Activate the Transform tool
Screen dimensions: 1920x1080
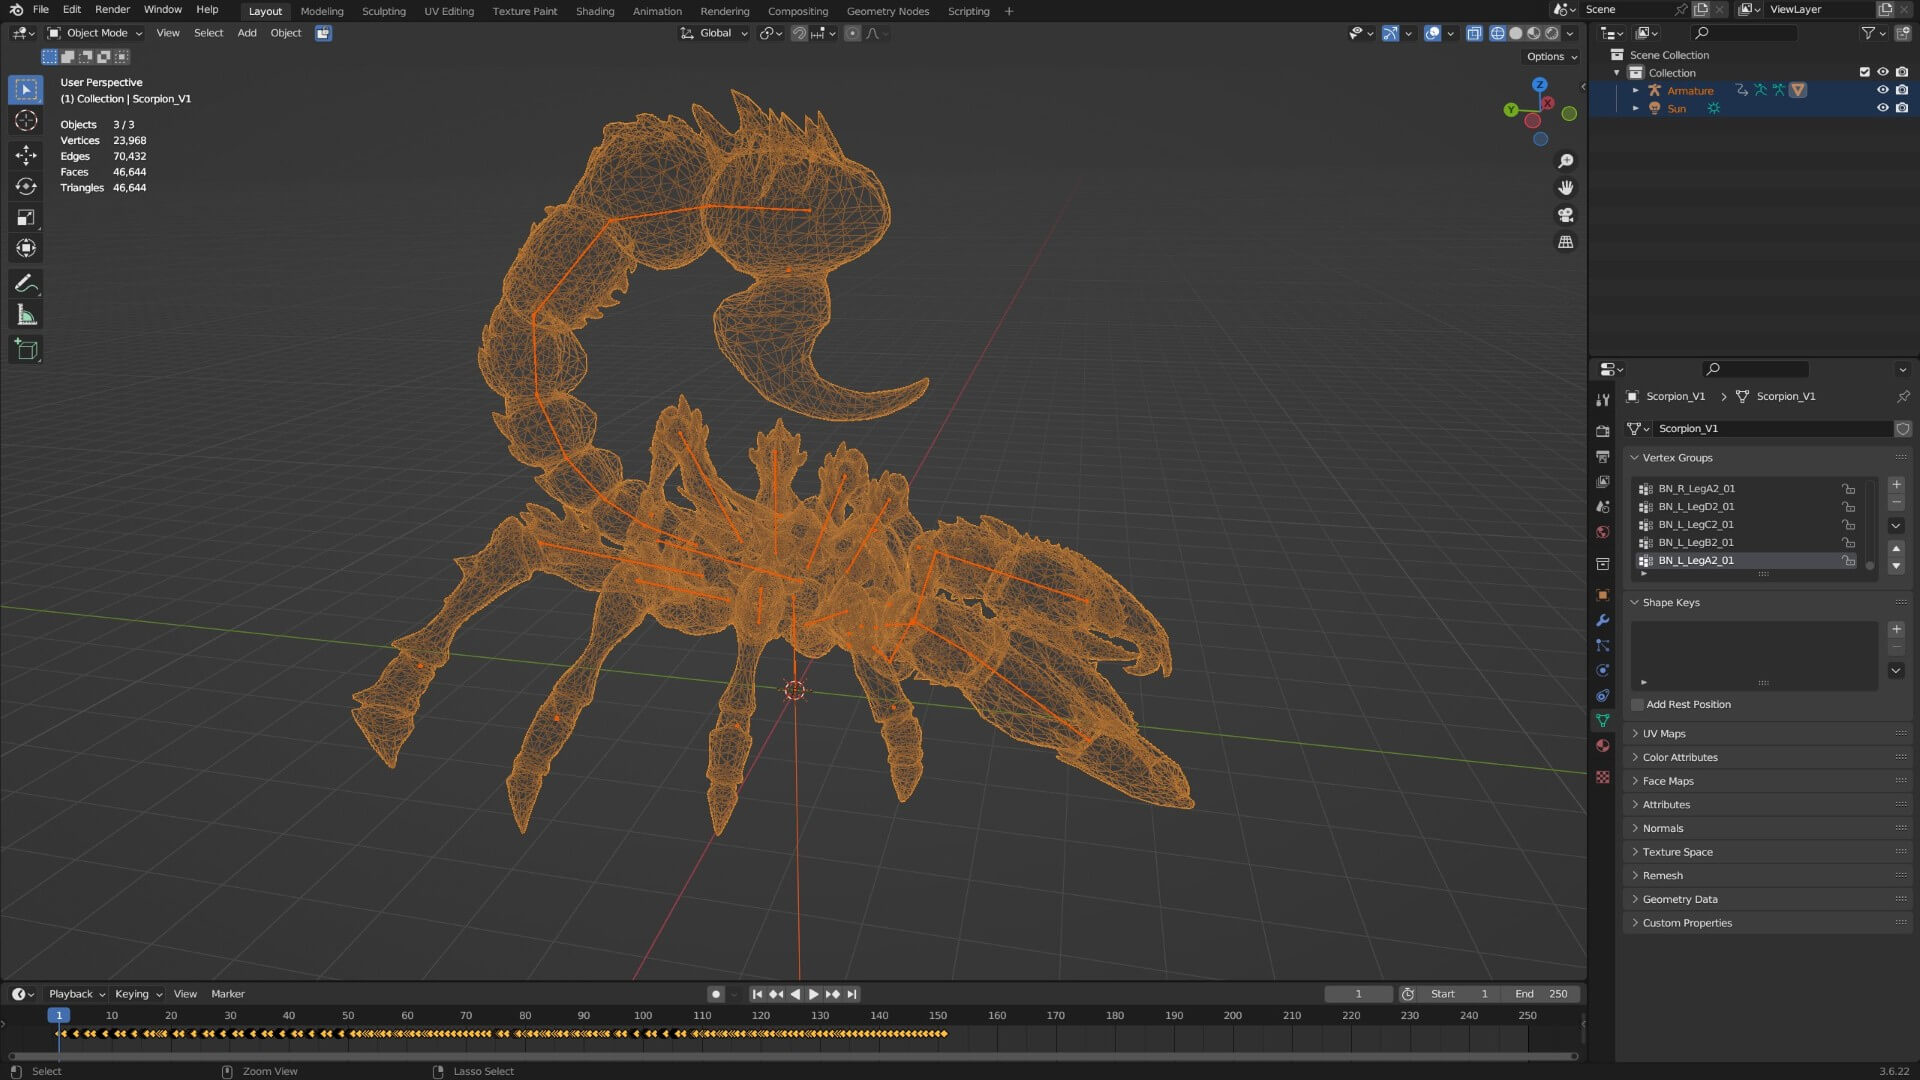[26, 249]
